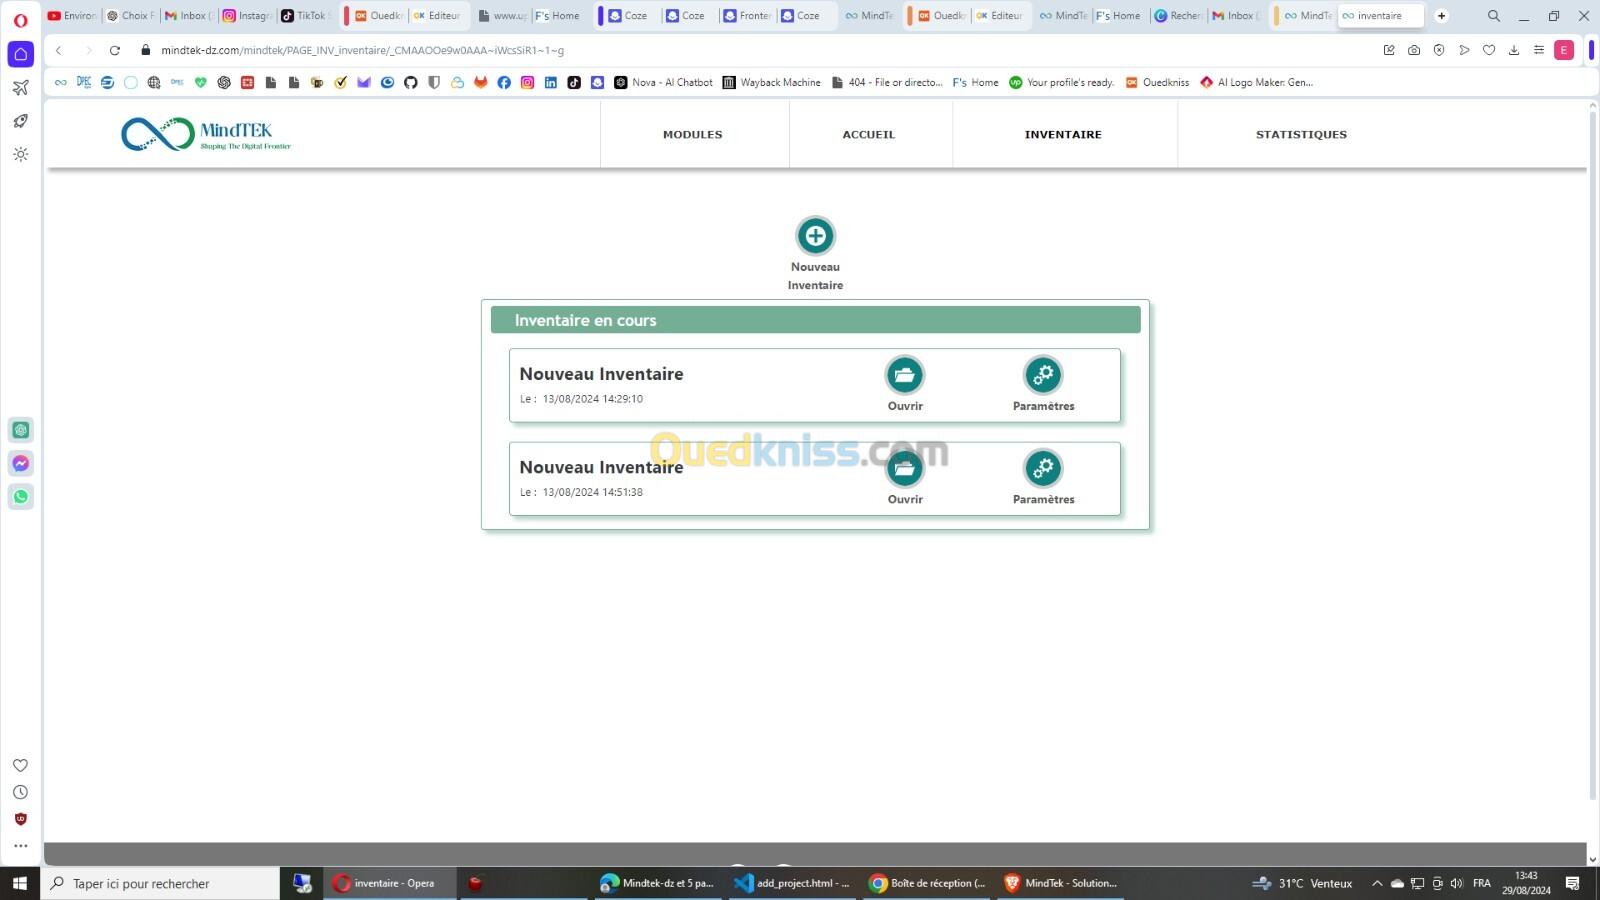Open the GitLab bookmark icon
Viewport: 1600px width, 900px height.
click(x=480, y=82)
